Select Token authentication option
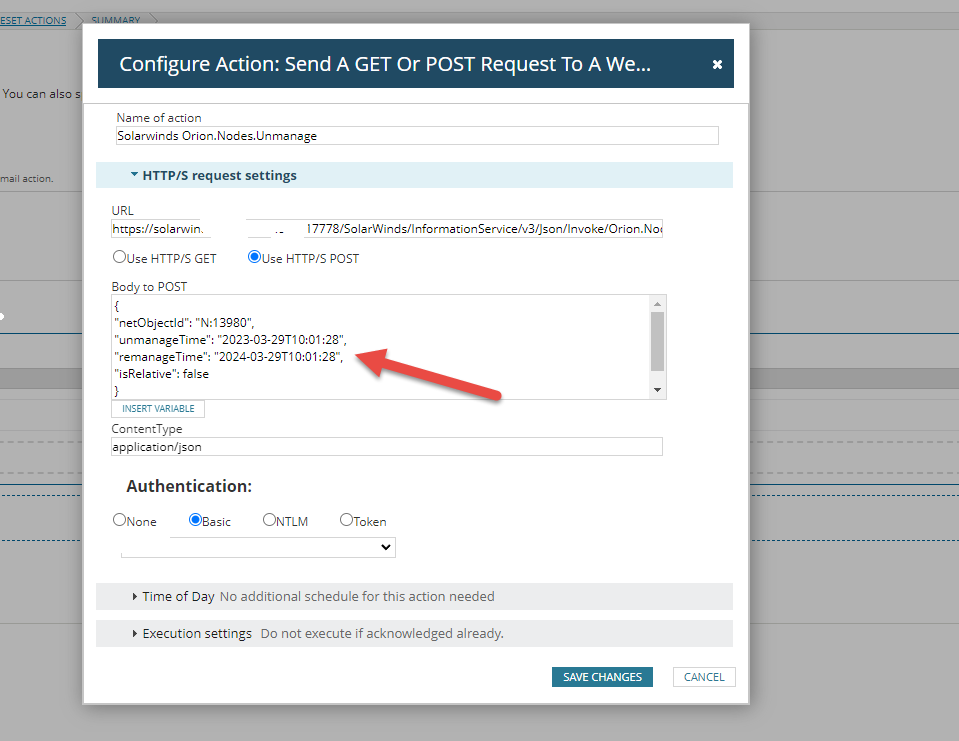959x741 pixels. 346,520
